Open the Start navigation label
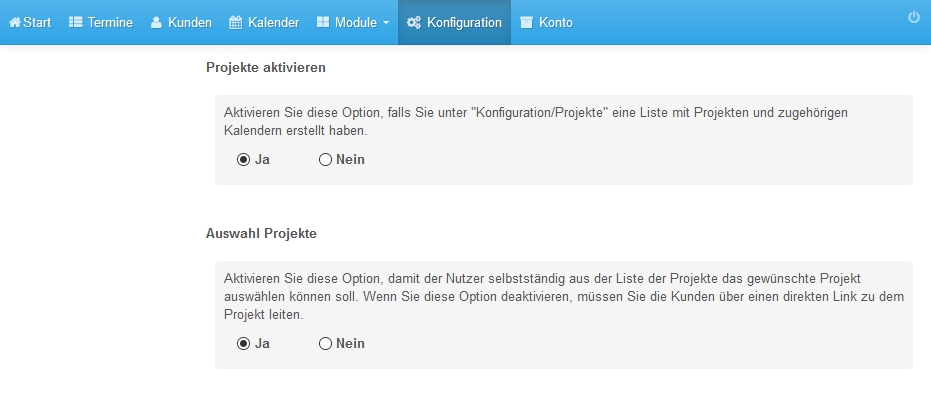 click(37, 23)
